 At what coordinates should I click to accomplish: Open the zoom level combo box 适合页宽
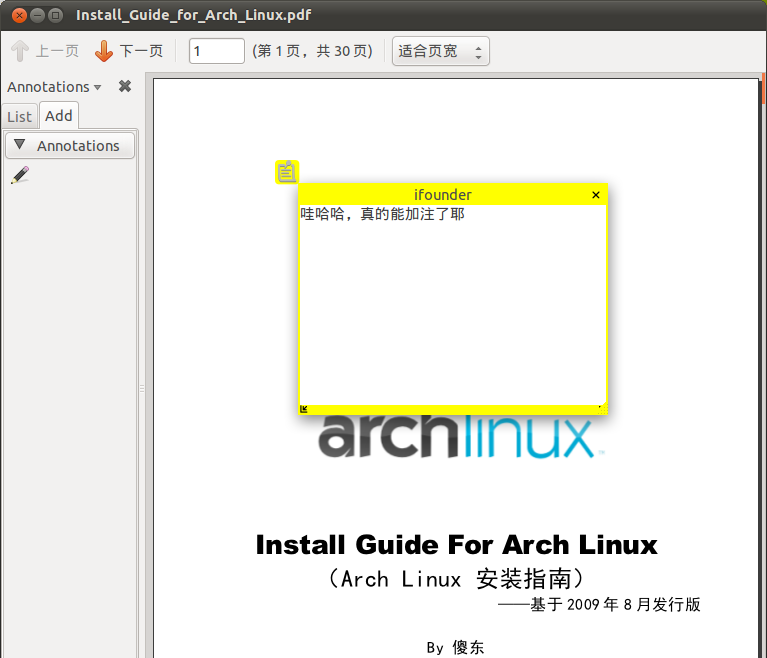click(440, 51)
